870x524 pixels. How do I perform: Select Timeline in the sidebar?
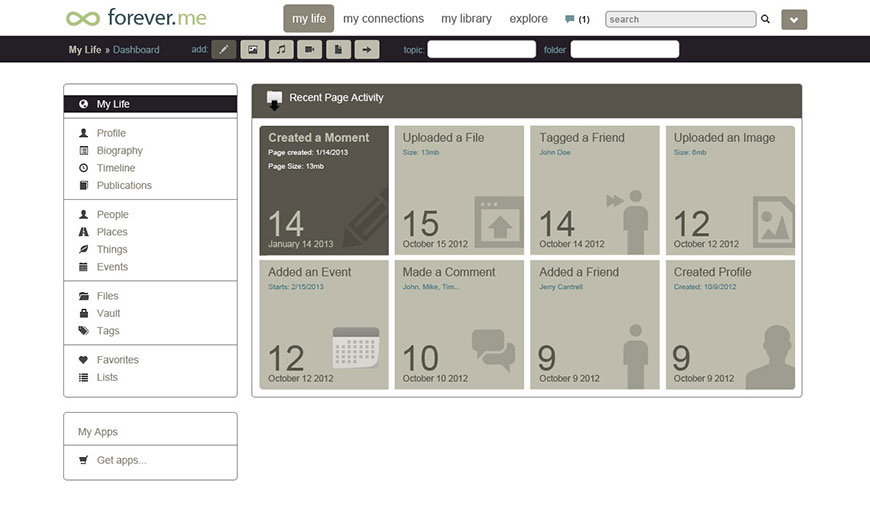pos(115,168)
